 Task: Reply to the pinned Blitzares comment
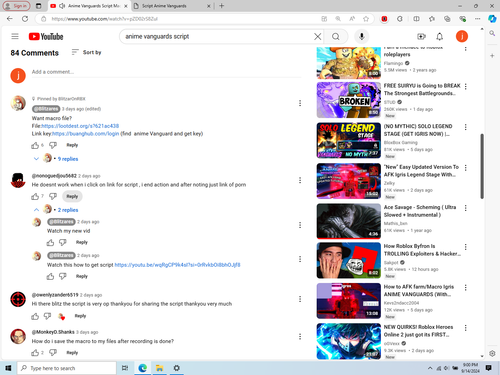point(72,145)
